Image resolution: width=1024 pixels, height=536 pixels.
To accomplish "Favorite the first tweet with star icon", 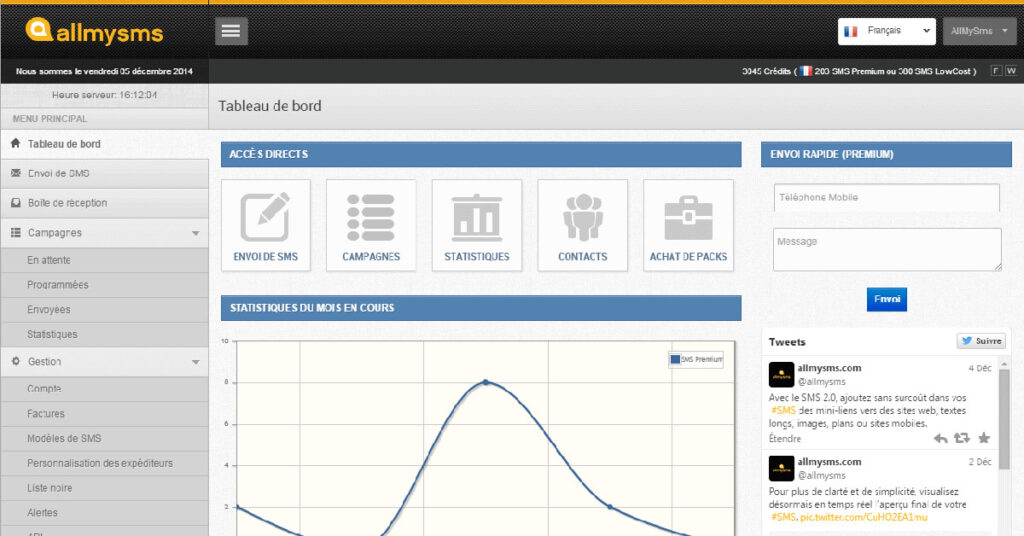I will point(984,438).
